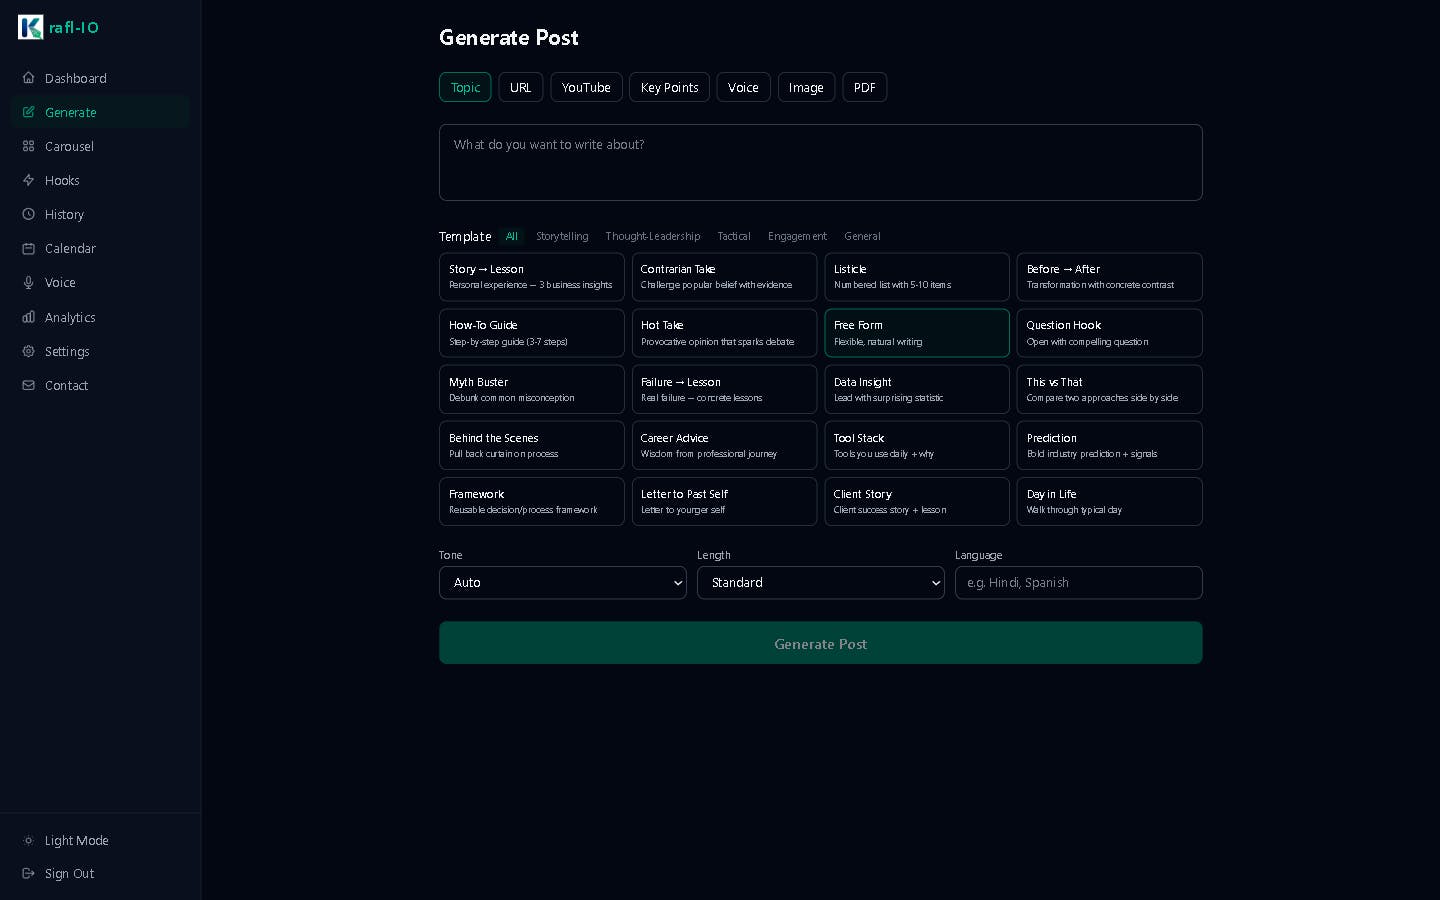Click the Generate Post button
The height and width of the screenshot is (900, 1440).
point(821,643)
